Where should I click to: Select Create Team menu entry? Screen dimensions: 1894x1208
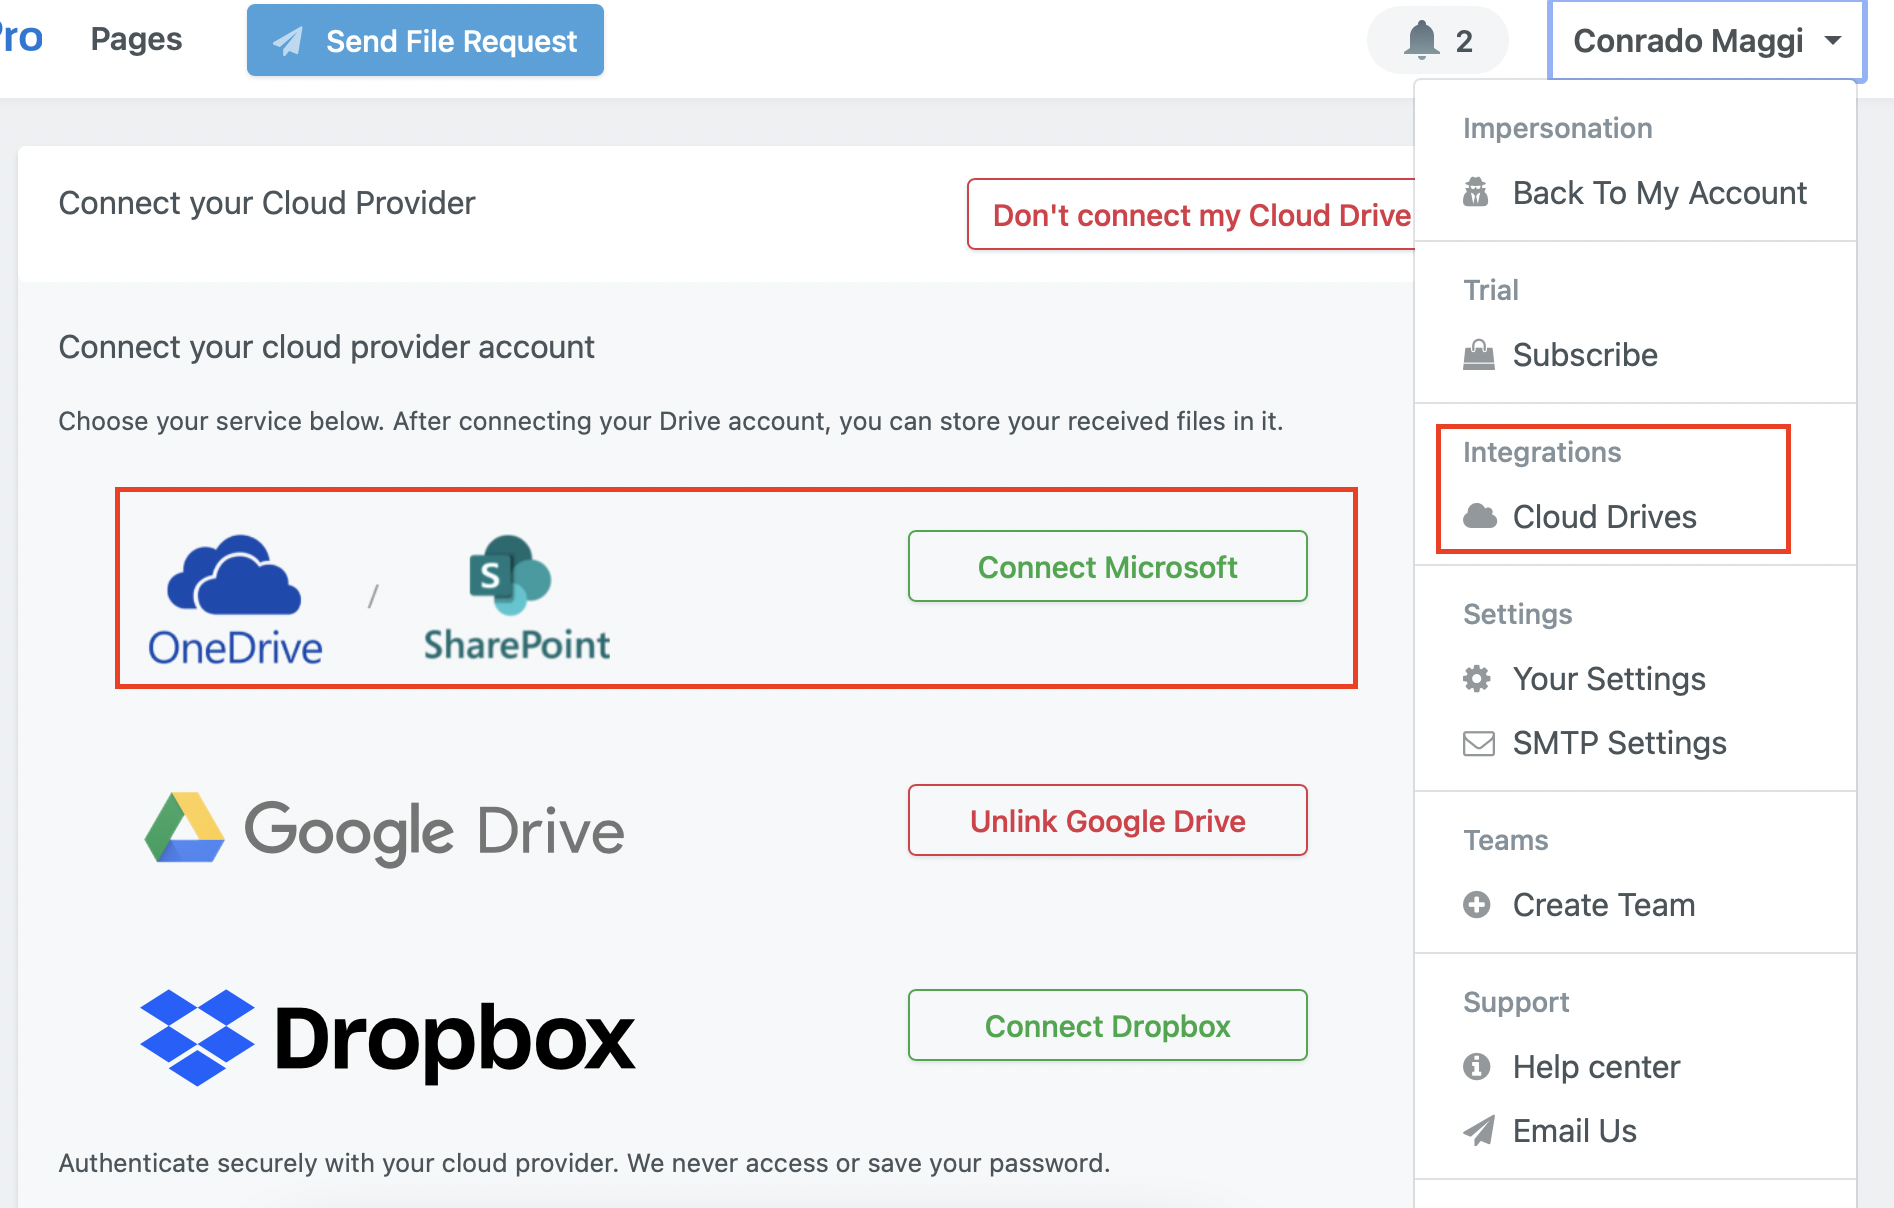click(1635, 905)
